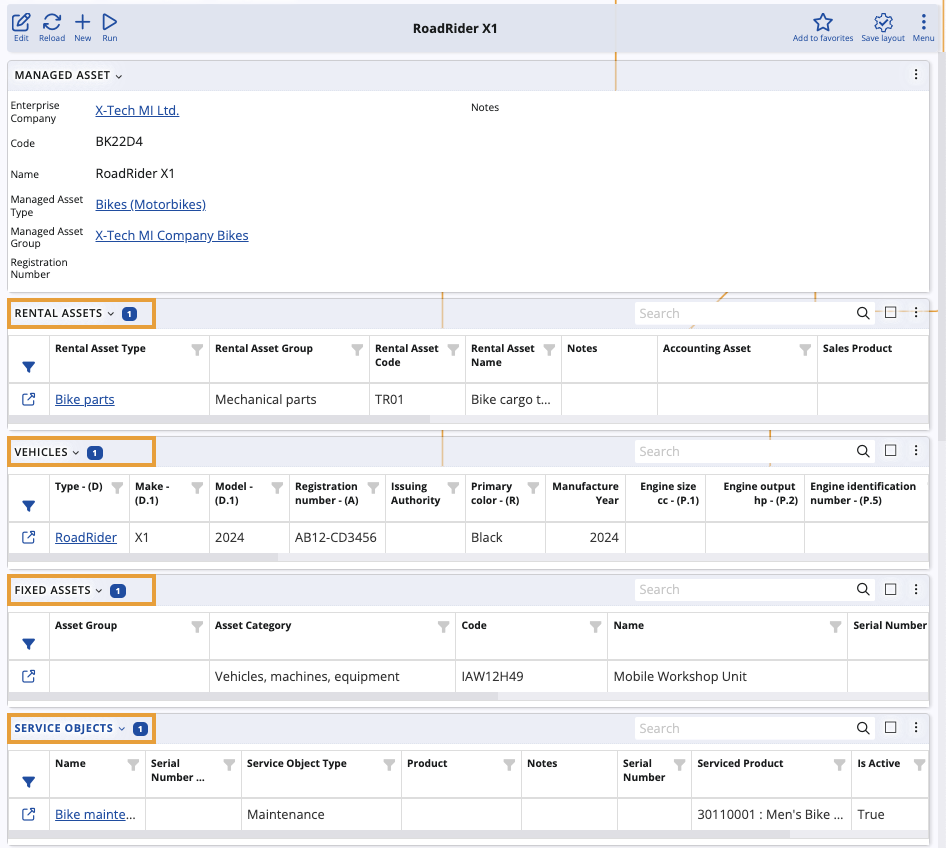Save layout gear icon
Image resolution: width=946 pixels, height=848 pixels.
click(883, 27)
